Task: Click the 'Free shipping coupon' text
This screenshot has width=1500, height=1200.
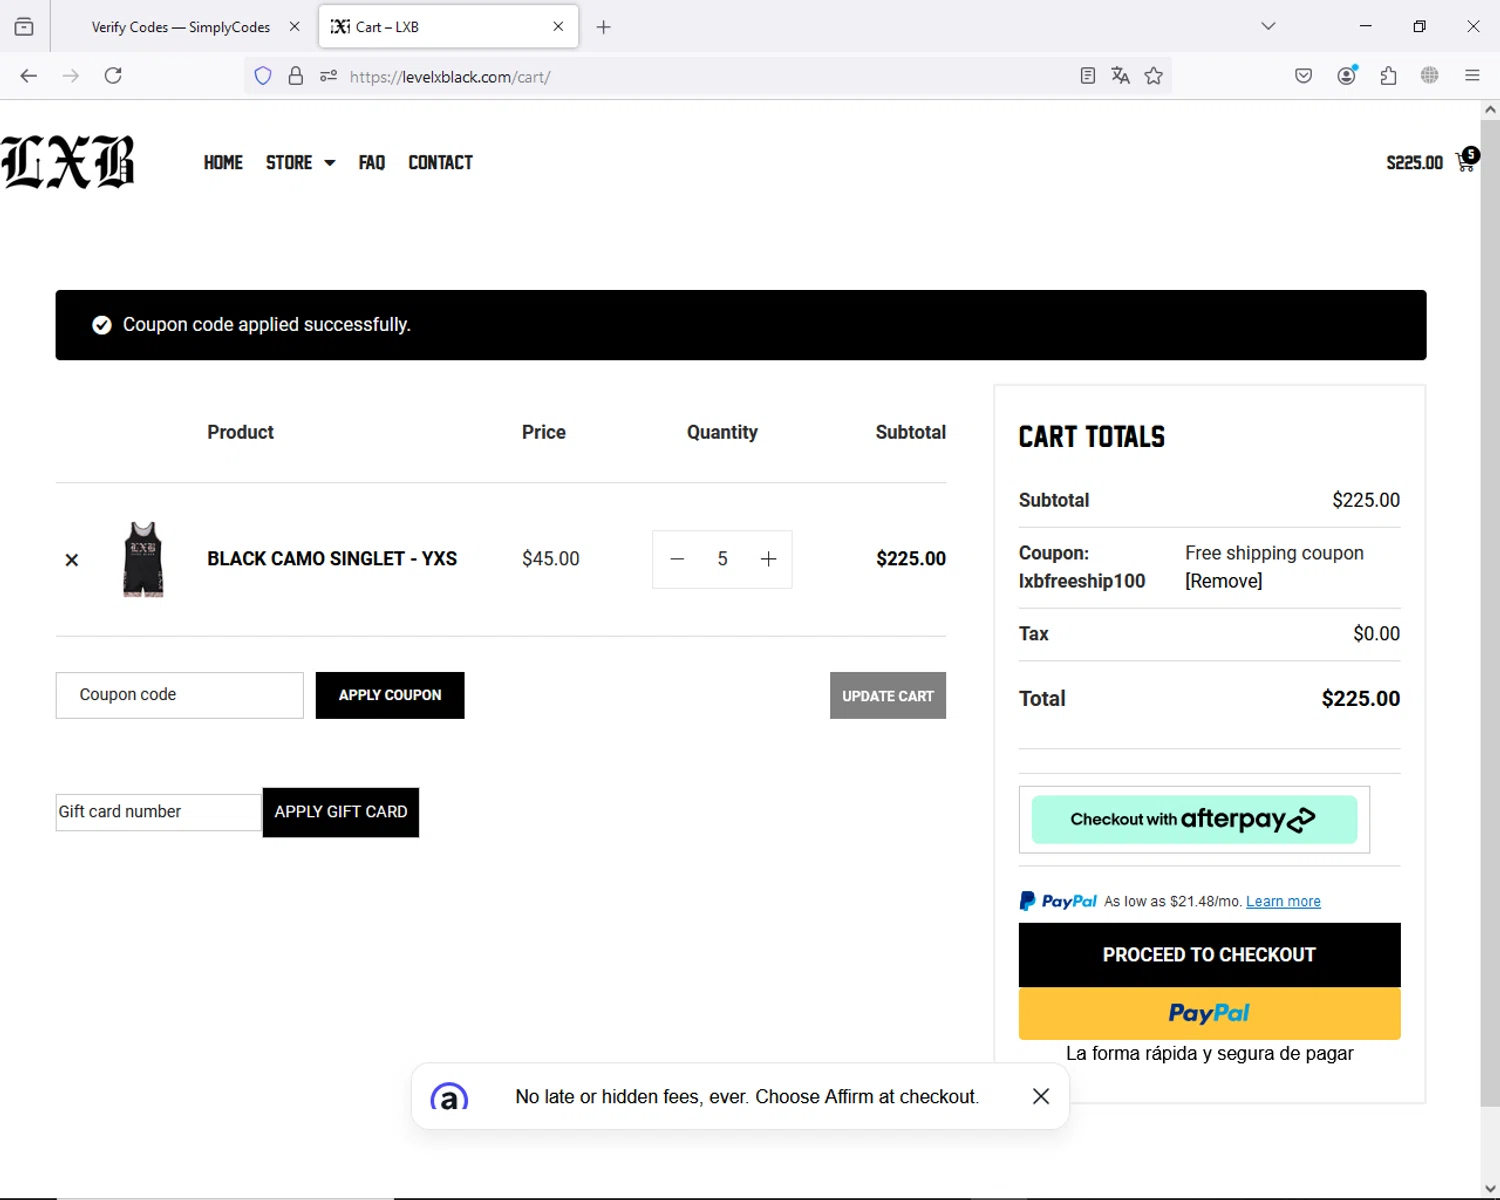Action: [1274, 553]
